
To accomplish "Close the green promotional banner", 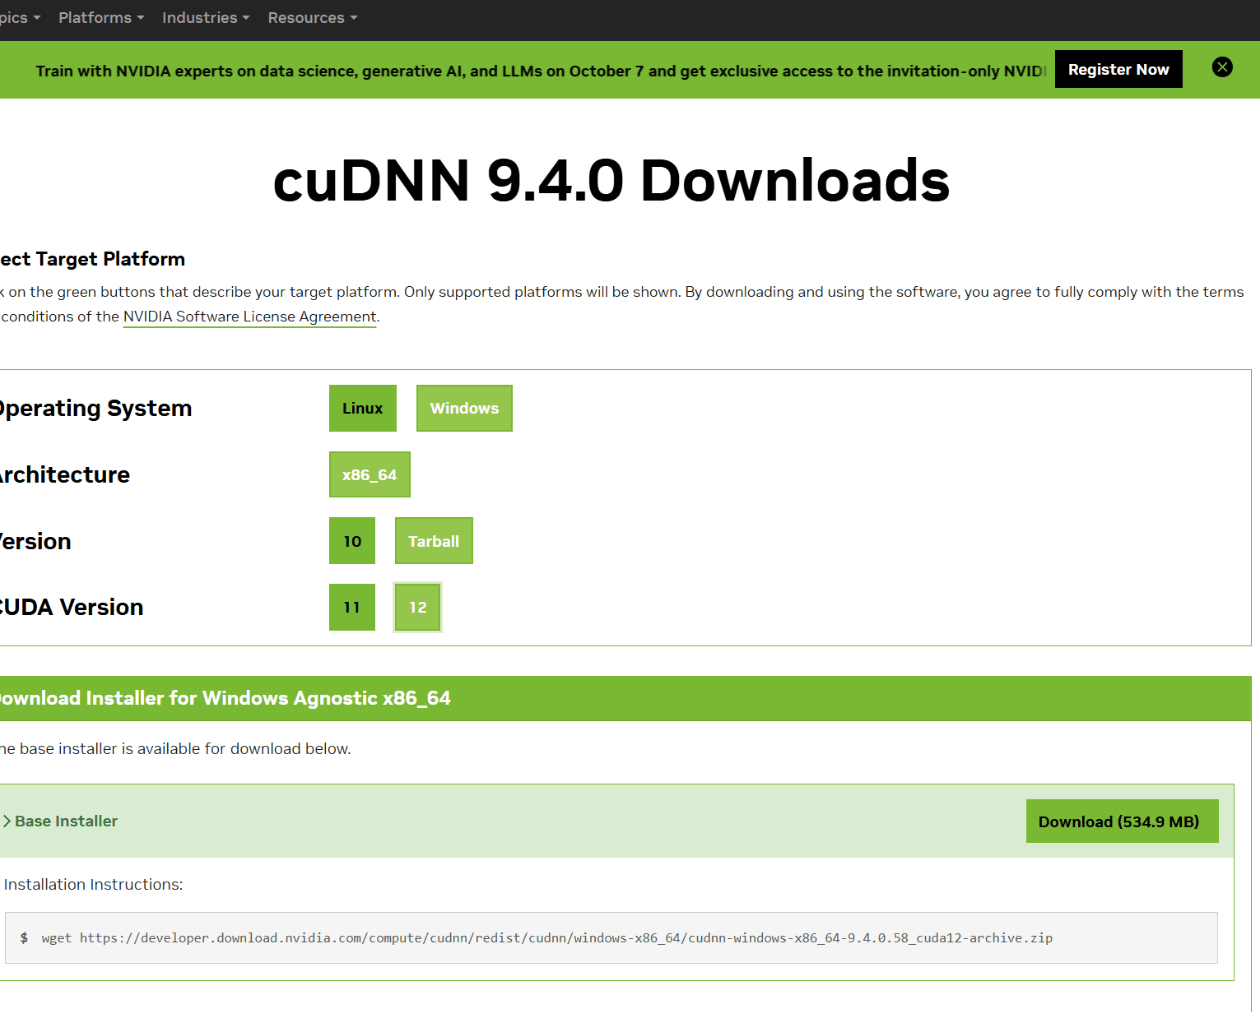I will [x=1222, y=67].
